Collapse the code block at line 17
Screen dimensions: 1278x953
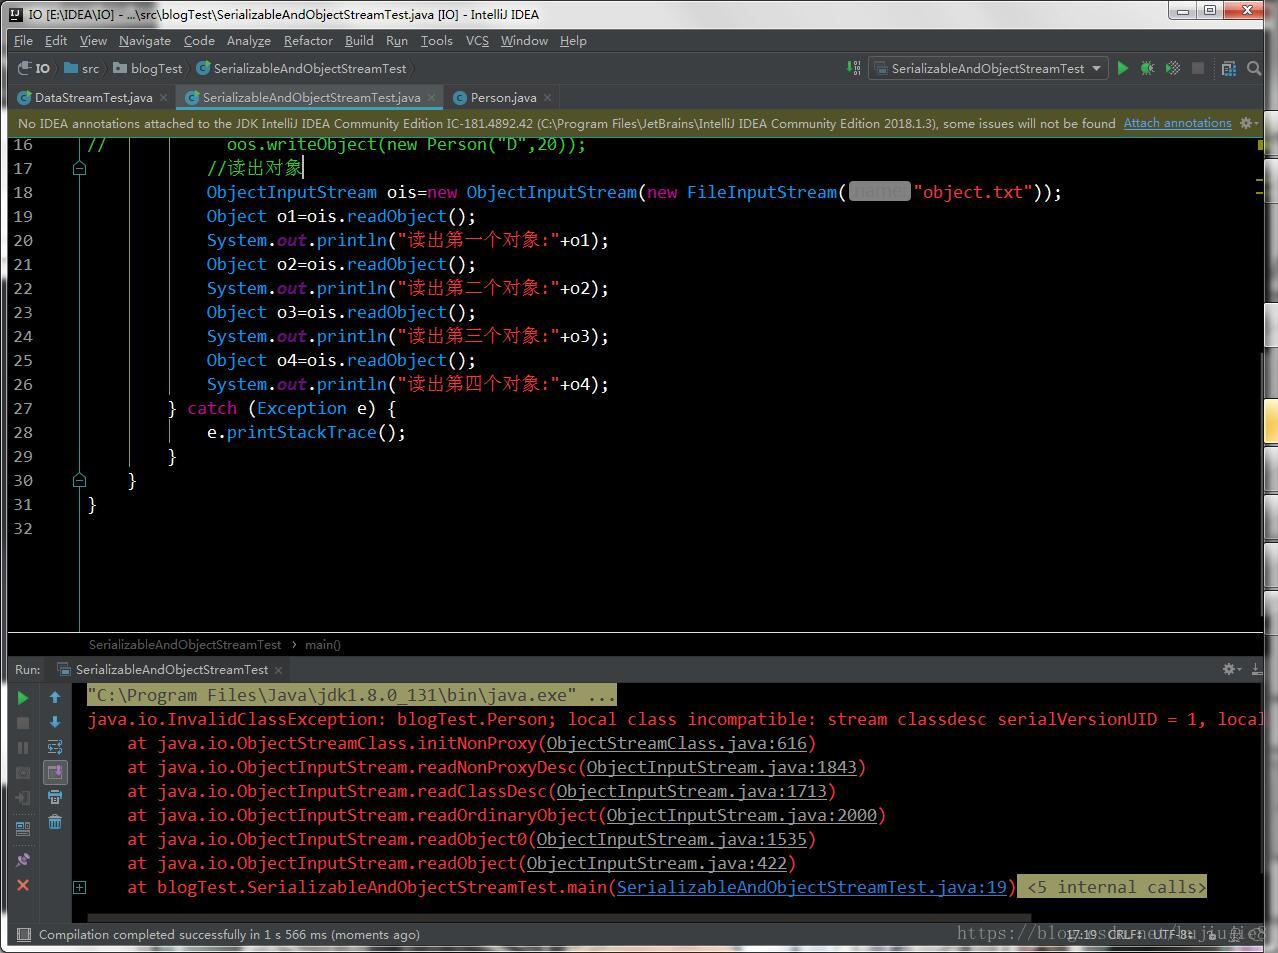click(x=80, y=168)
